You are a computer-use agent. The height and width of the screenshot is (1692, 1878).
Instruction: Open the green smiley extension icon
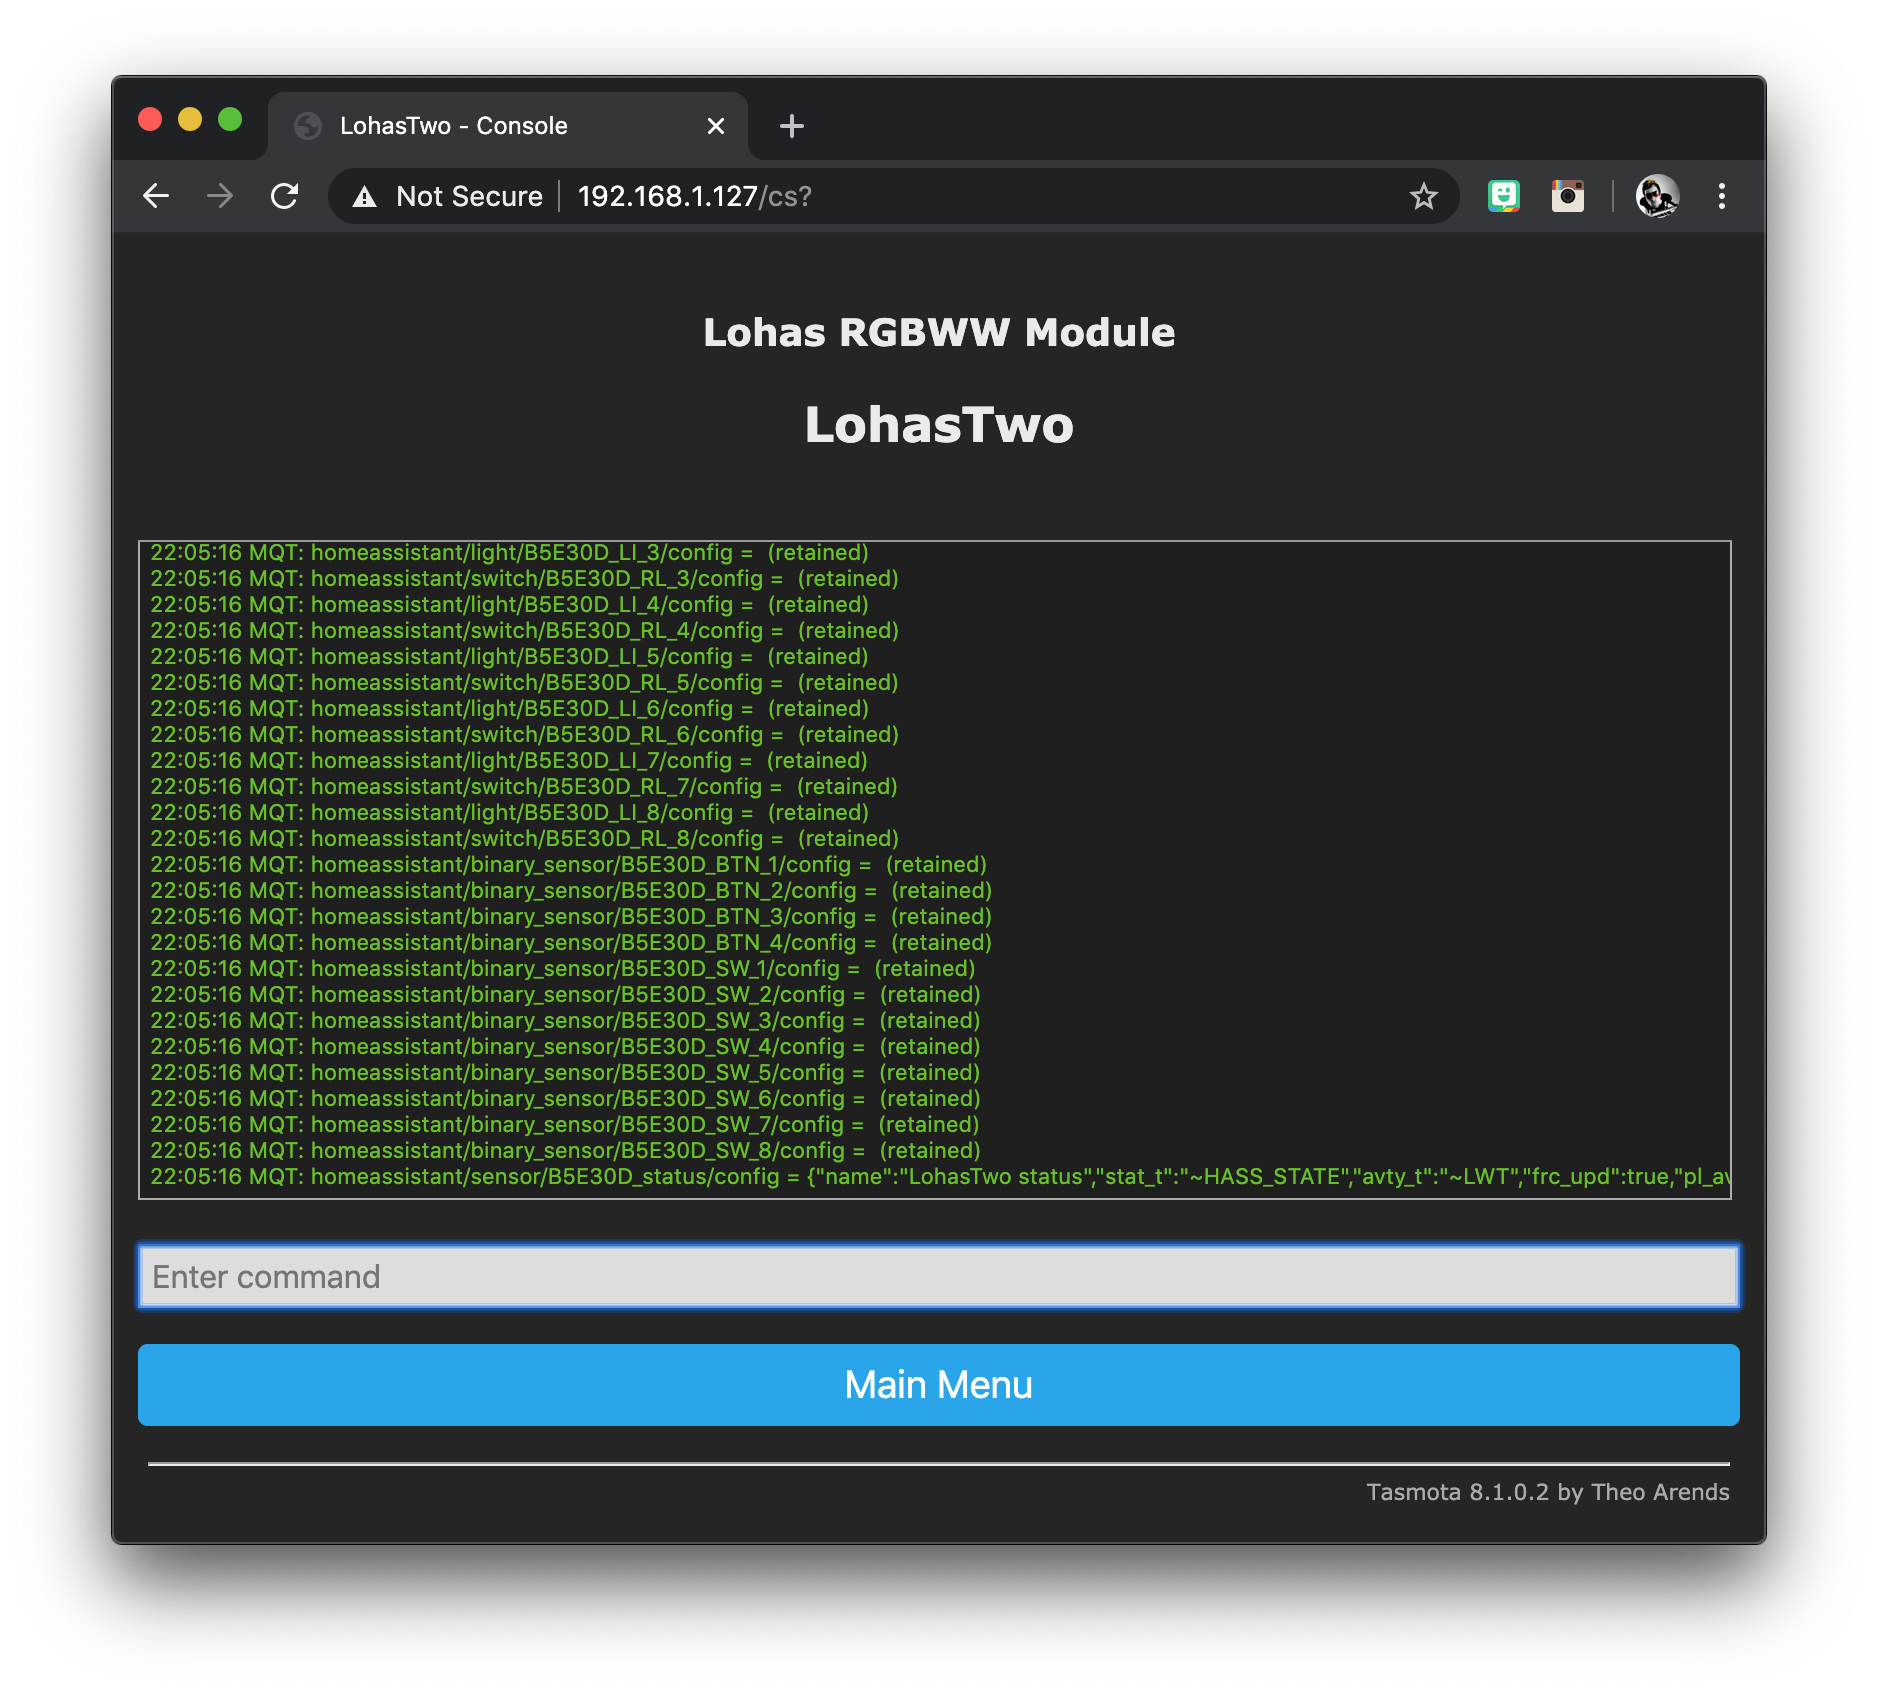[1503, 196]
